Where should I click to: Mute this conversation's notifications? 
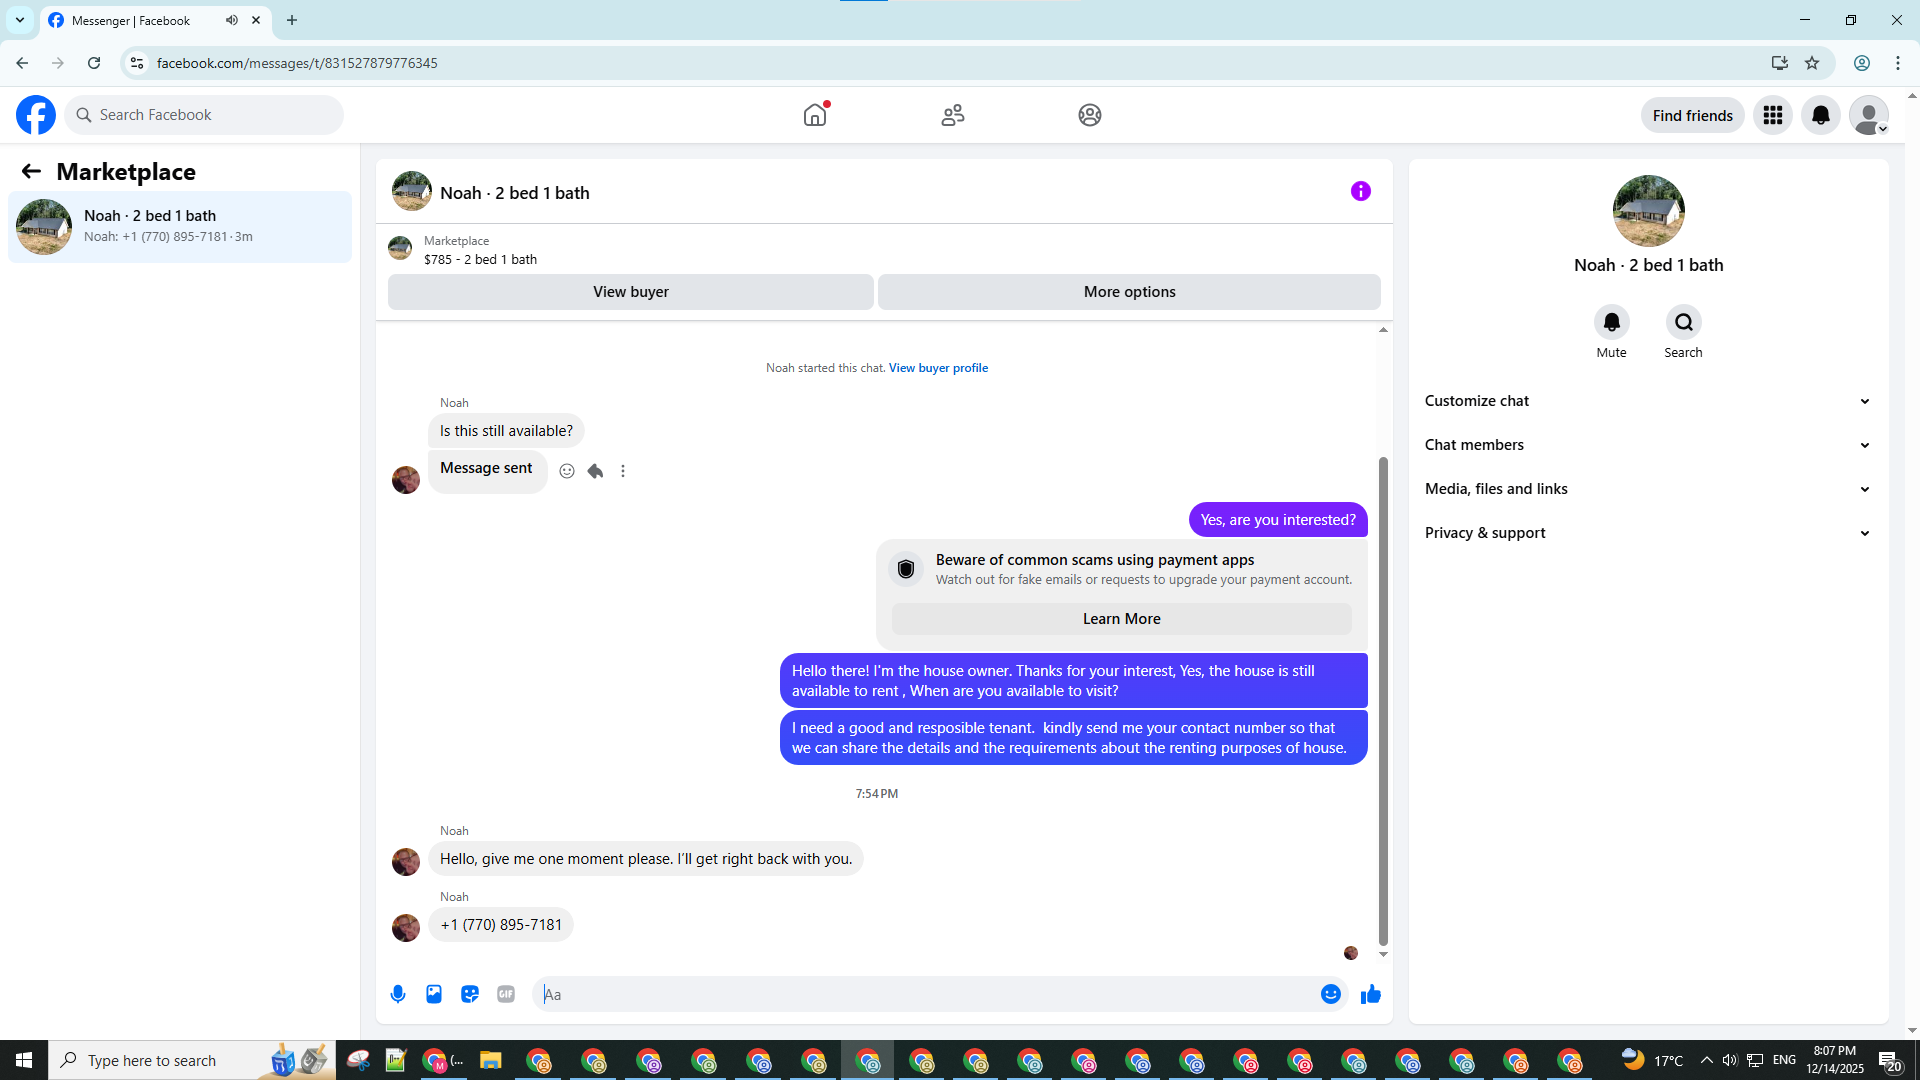point(1611,323)
